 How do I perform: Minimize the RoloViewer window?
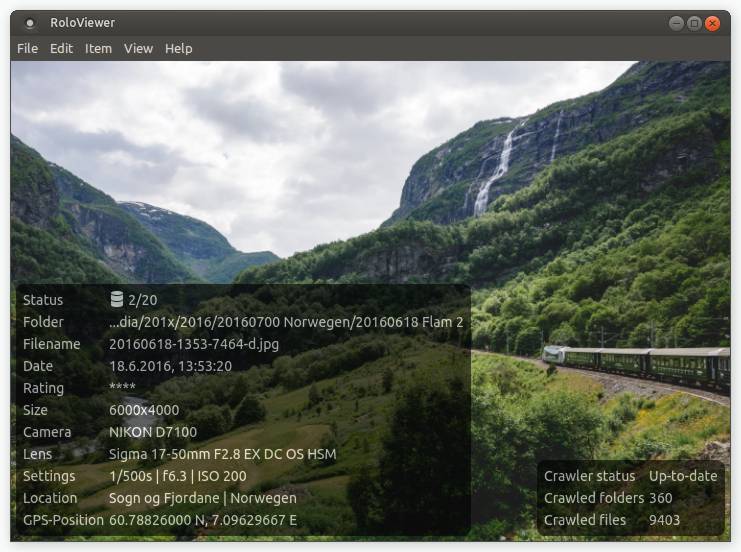point(676,23)
